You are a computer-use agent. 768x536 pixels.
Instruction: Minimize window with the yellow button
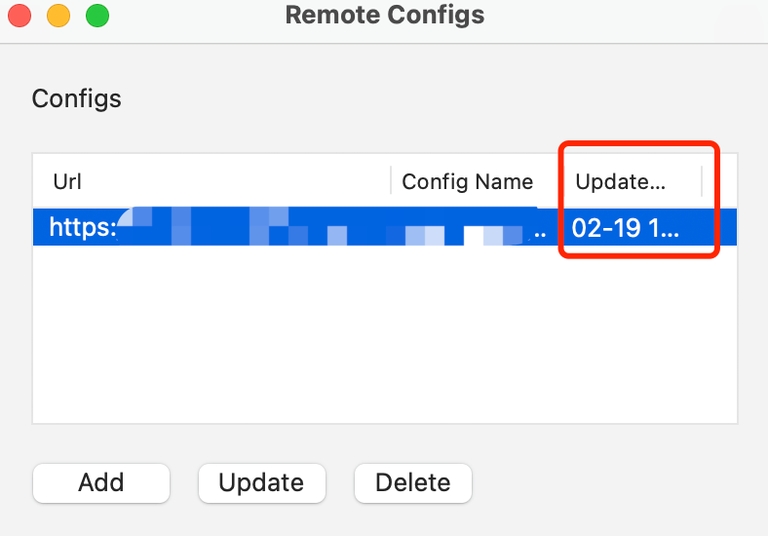(58, 15)
